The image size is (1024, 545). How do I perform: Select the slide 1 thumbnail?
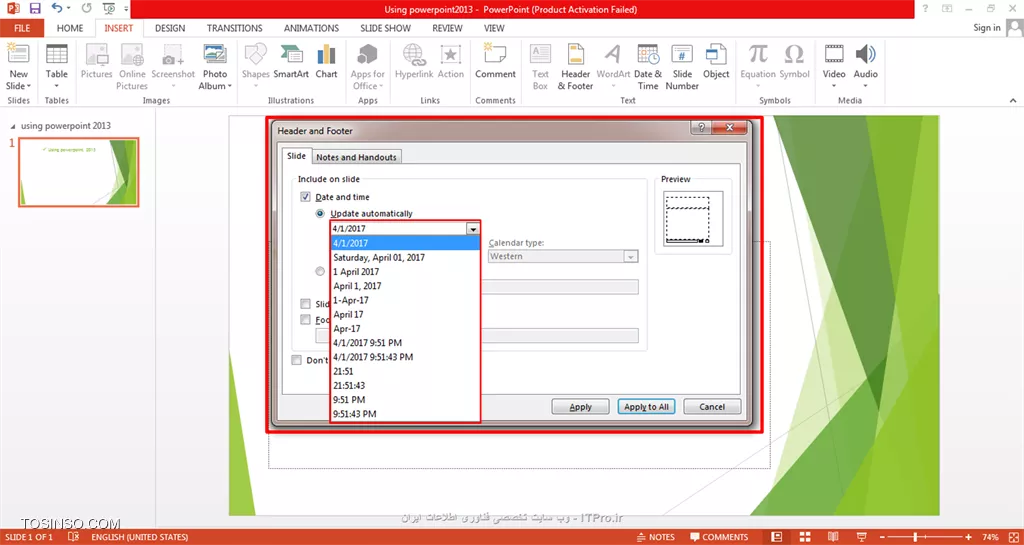(78, 172)
